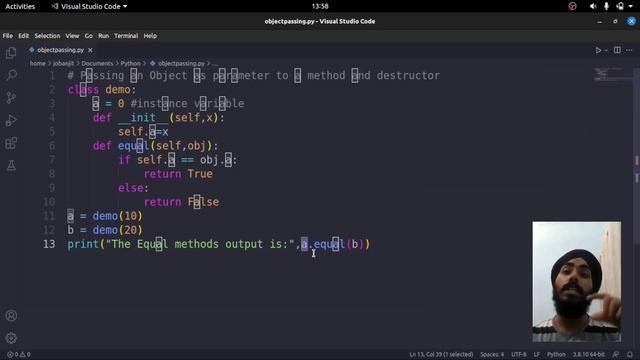Open system menu dropdown arrow in top bar

pyautogui.click(x=631, y=6)
